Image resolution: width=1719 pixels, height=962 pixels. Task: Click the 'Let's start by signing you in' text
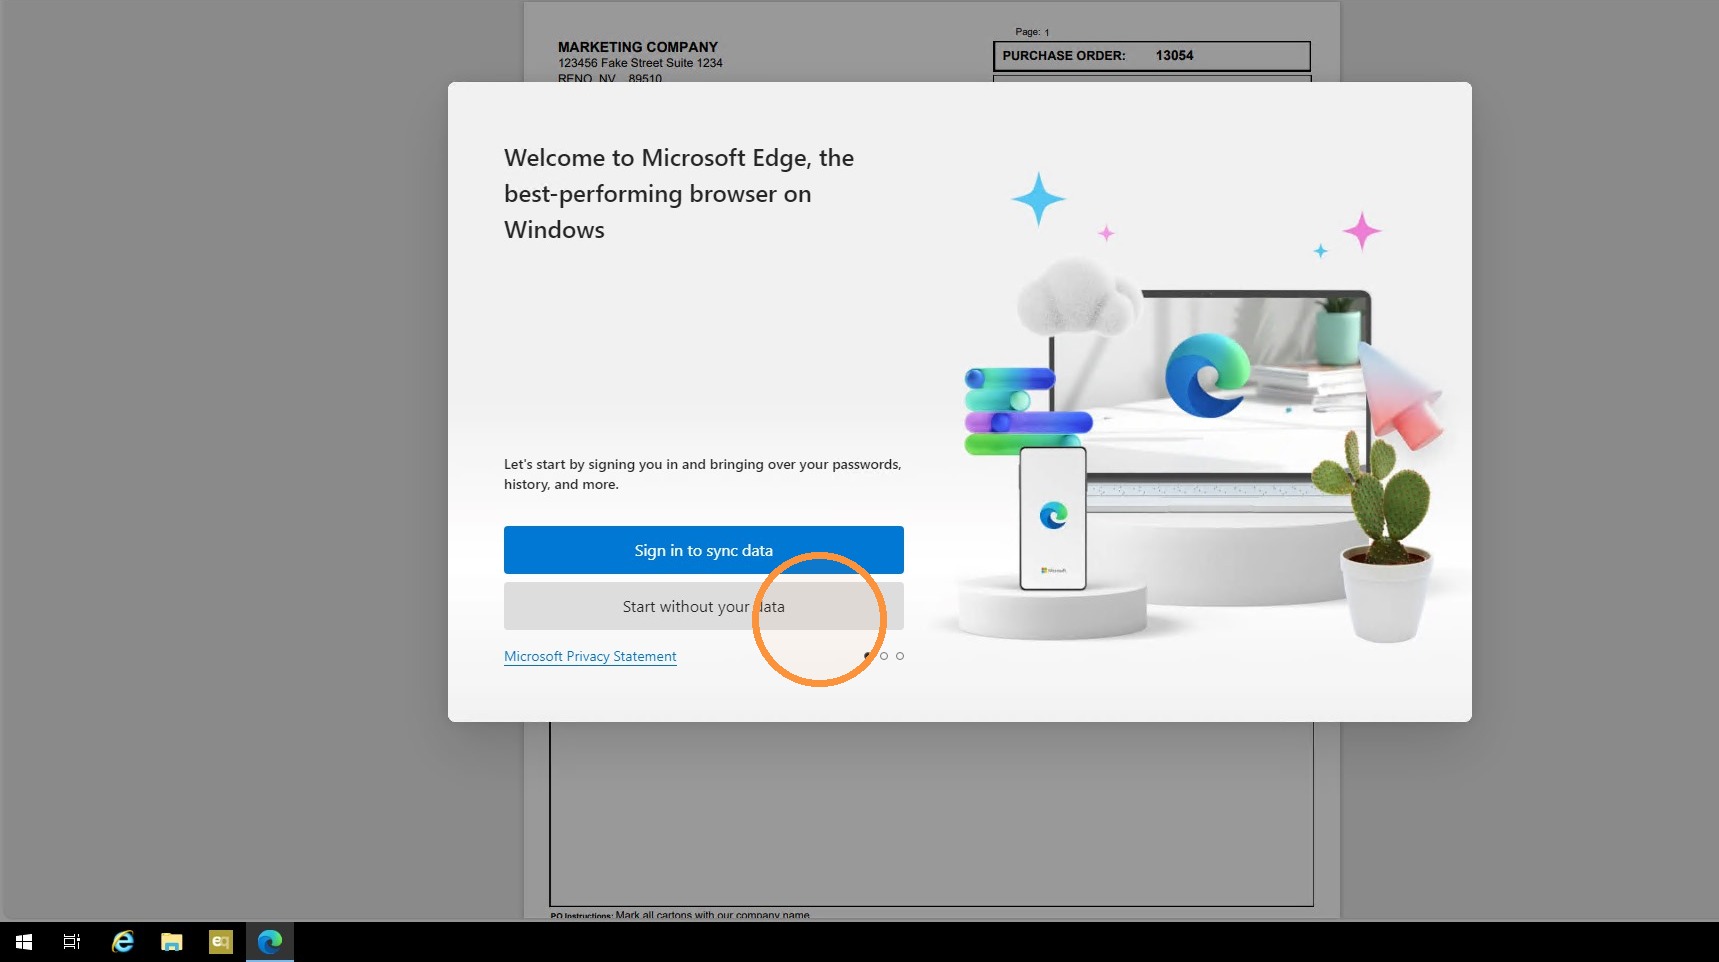point(703,474)
